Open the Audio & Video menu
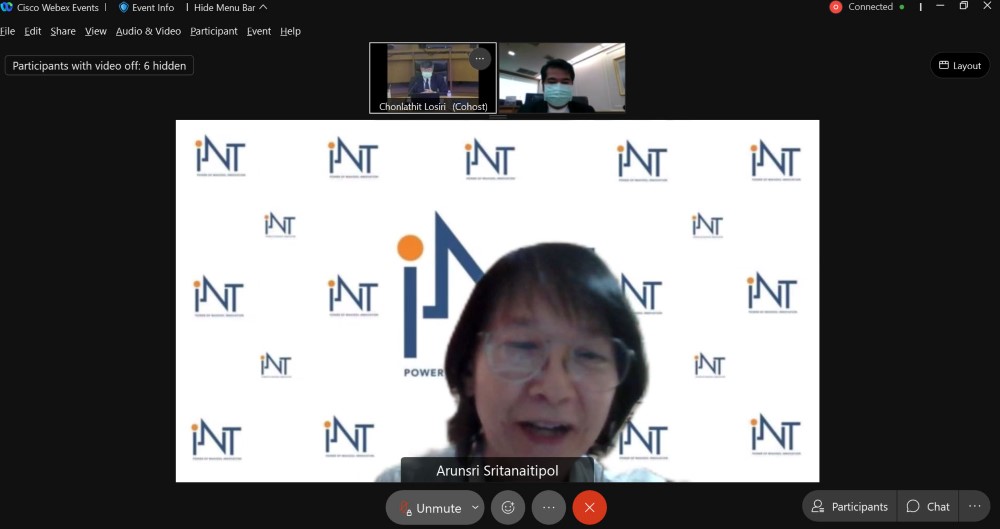The image size is (1000, 529). pyautogui.click(x=148, y=31)
